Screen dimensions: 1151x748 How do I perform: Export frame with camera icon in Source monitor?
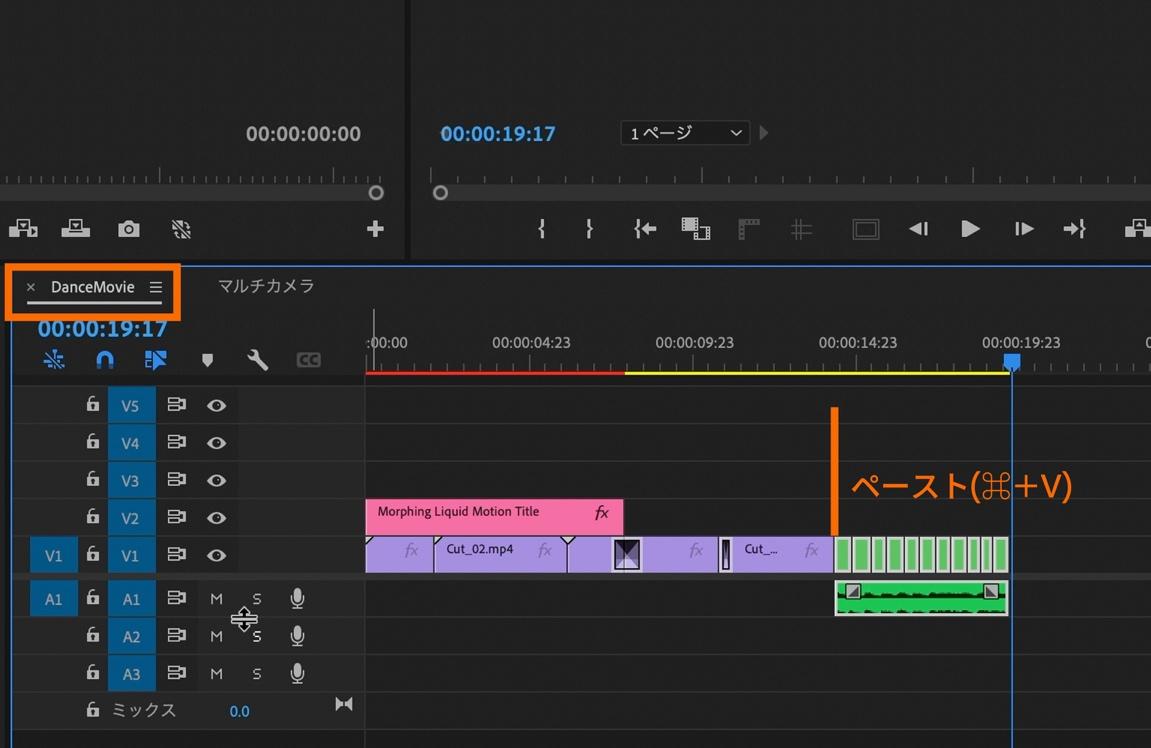pyautogui.click(x=128, y=229)
